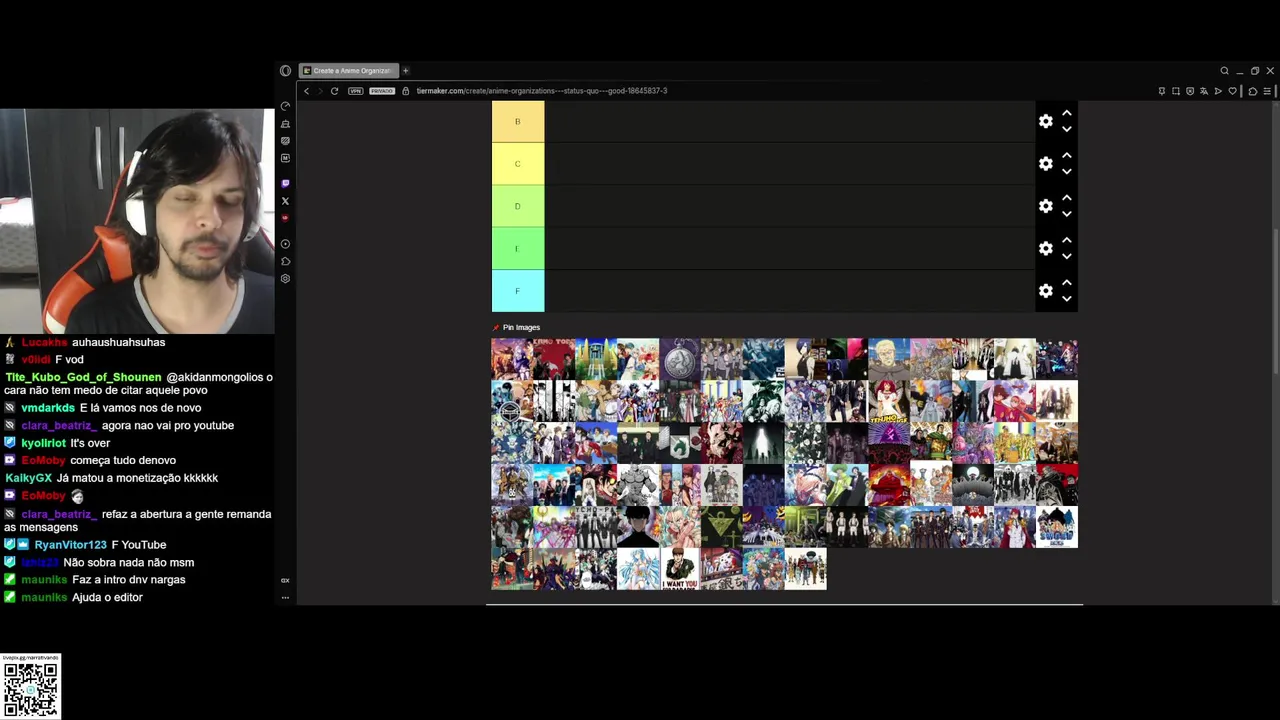Viewport: 1280px width, 720px height.
Task: Open the Opera menu logo
Action: 285,71
